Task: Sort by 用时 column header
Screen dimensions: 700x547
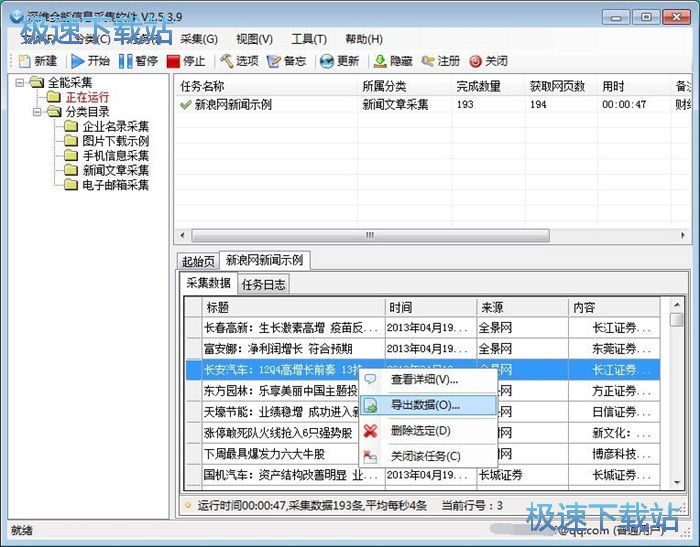Action: (x=634, y=86)
